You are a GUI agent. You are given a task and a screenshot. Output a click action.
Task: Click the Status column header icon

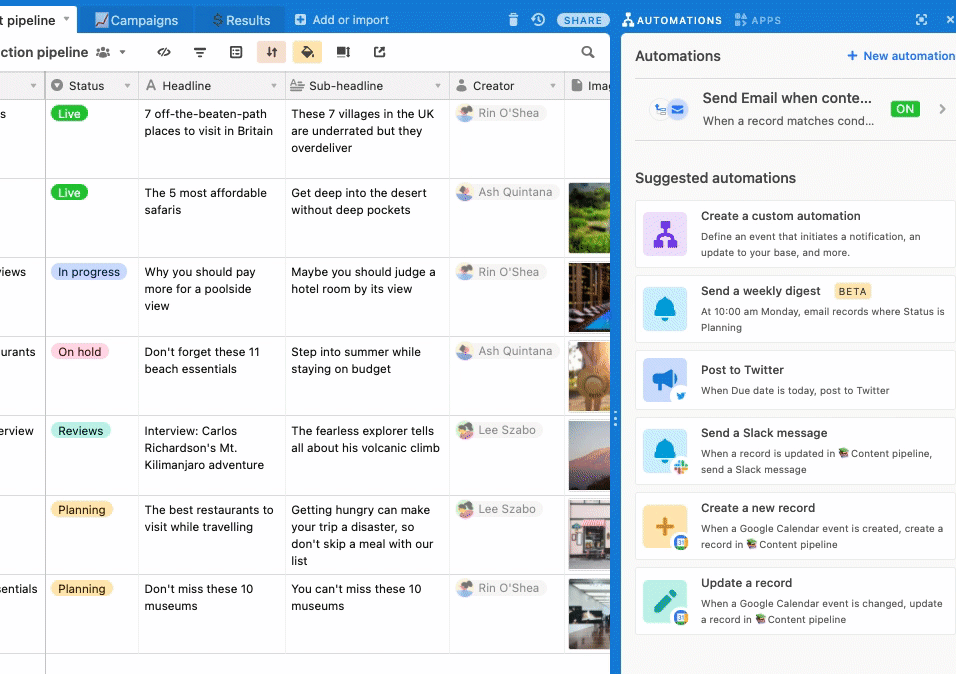[x=57, y=85]
